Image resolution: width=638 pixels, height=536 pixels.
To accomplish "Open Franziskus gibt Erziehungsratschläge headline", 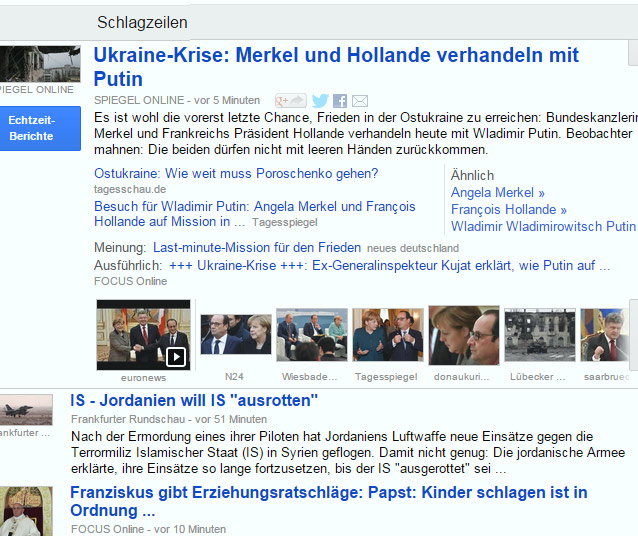I will 329,501.
